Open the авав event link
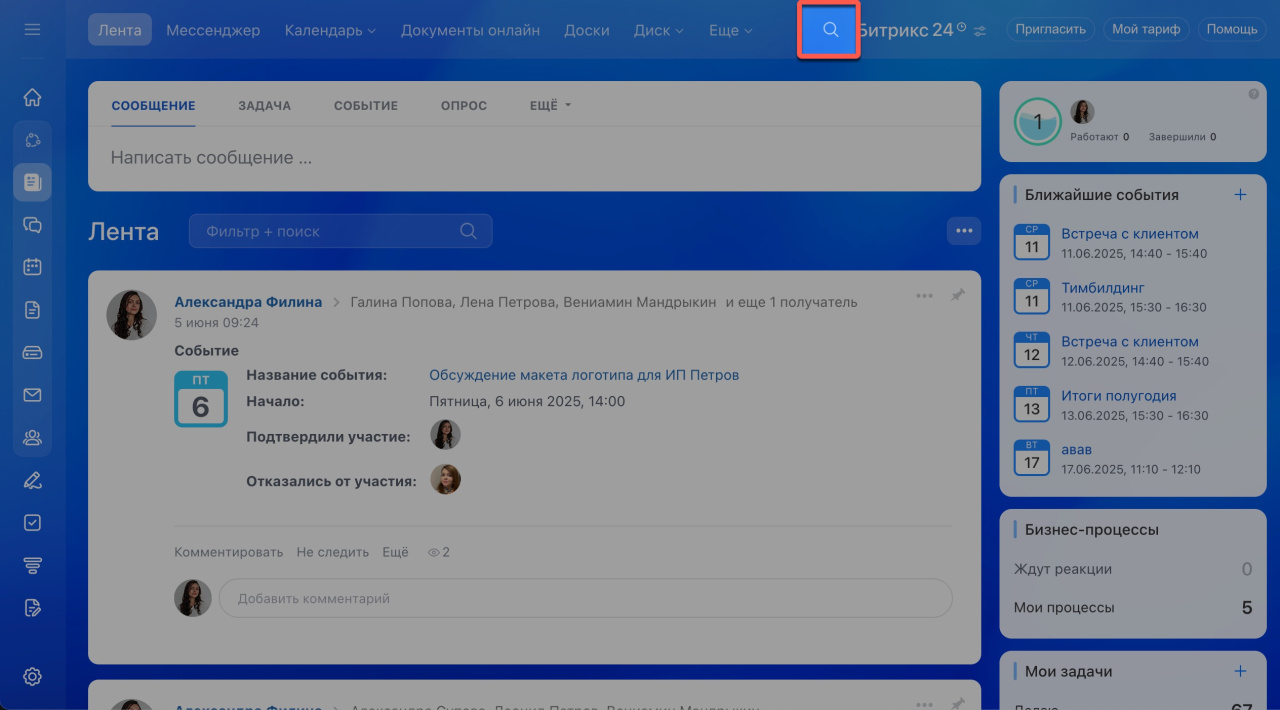Viewport: 1280px width, 710px height. point(1077,449)
